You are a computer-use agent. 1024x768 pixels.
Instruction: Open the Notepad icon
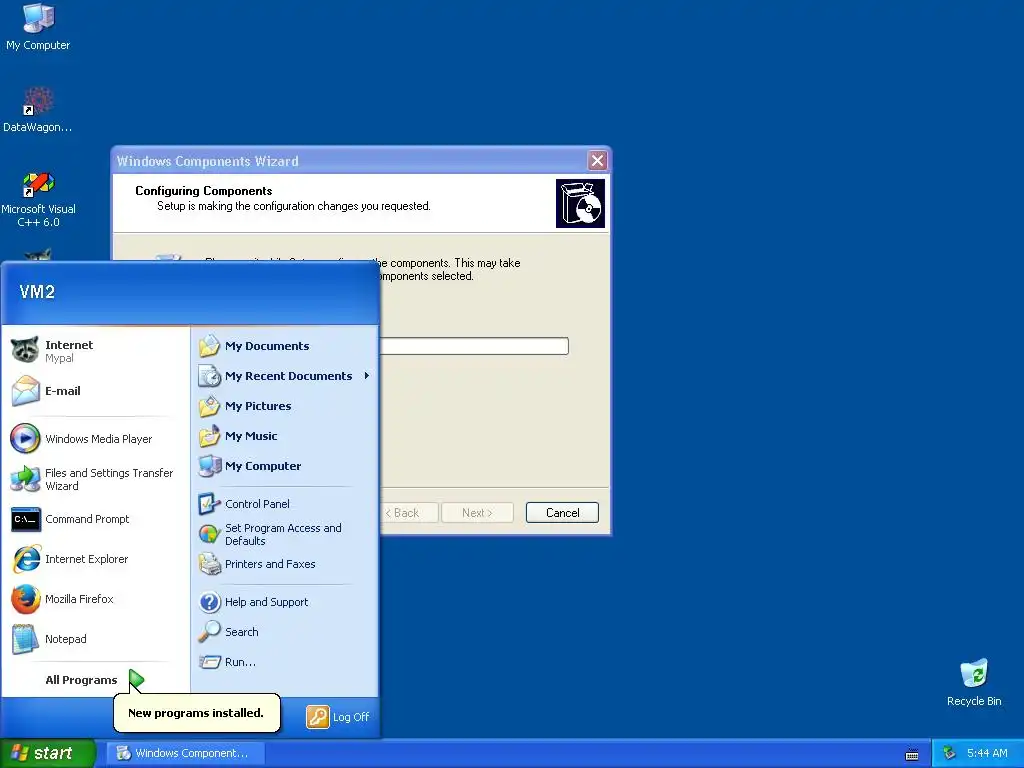point(25,639)
